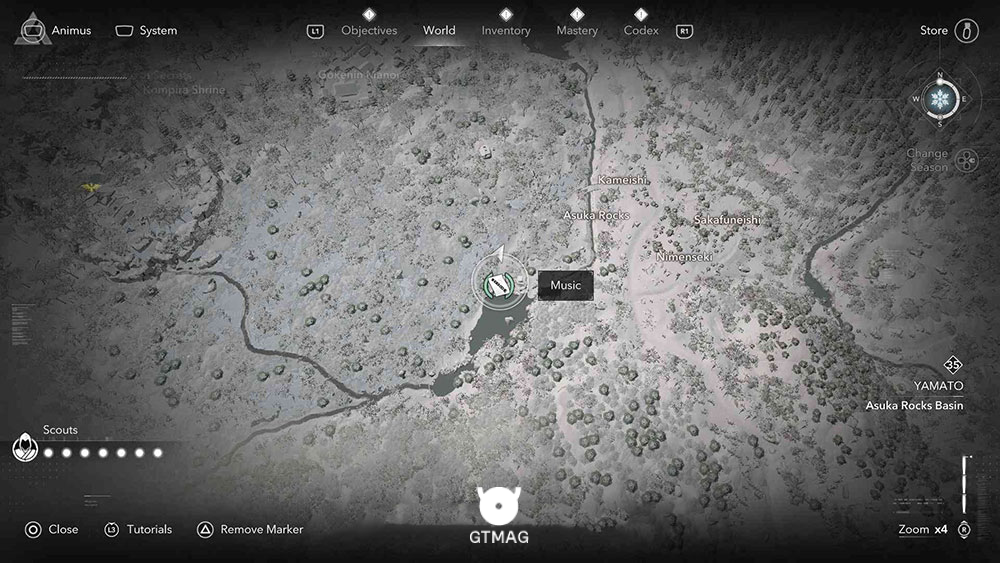This screenshot has width=1000, height=563.
Task: Click the Asuka Rocks Basin label
Action: click(x=914, y=406)
